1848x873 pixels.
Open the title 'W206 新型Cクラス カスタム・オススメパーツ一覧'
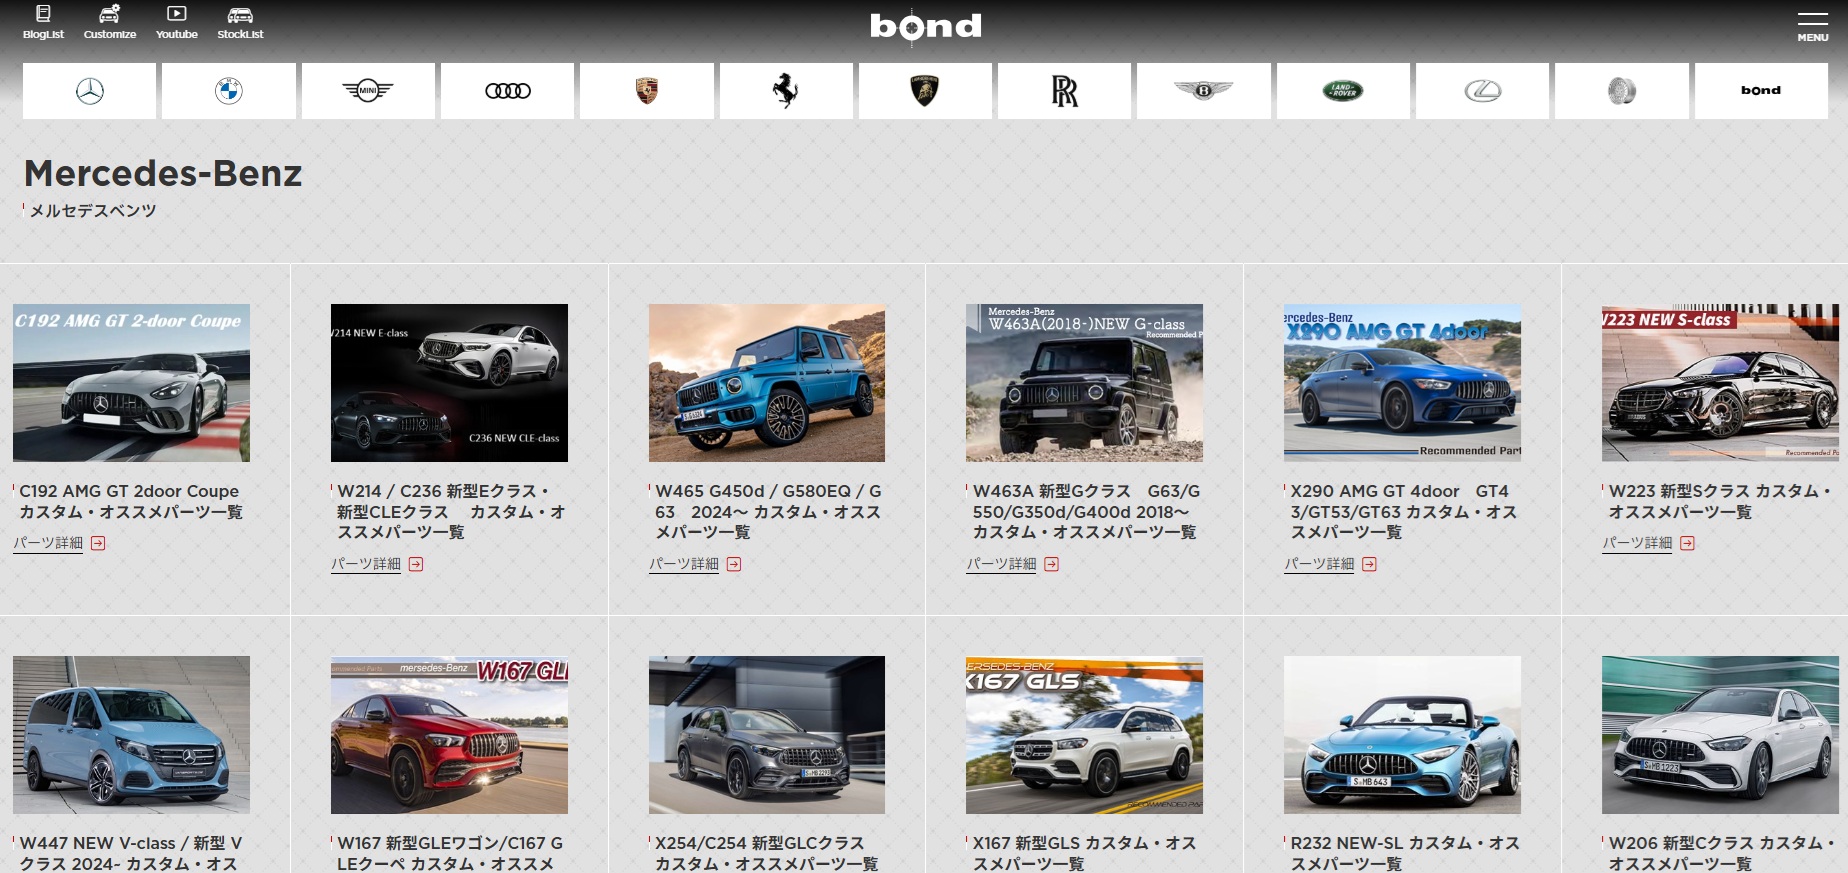tap(1720, 854)
